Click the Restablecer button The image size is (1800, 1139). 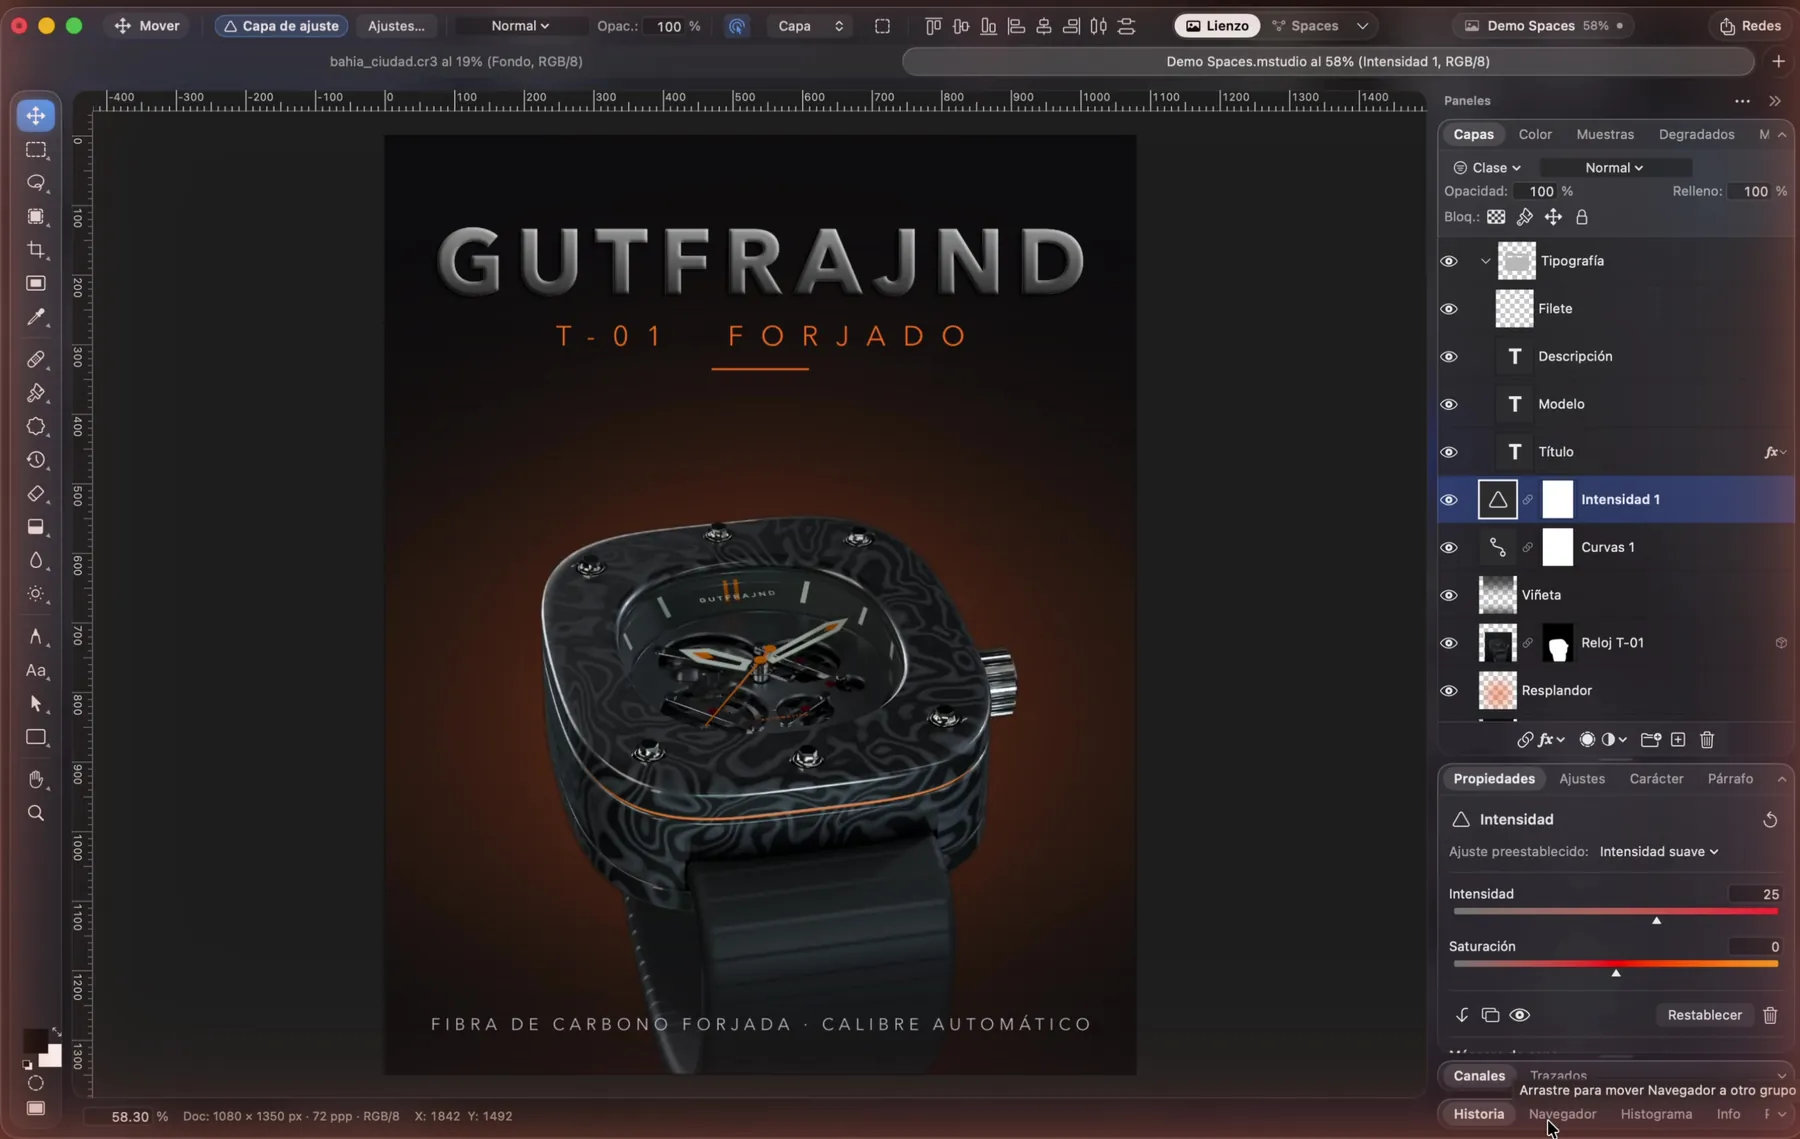[1704, 1015]
